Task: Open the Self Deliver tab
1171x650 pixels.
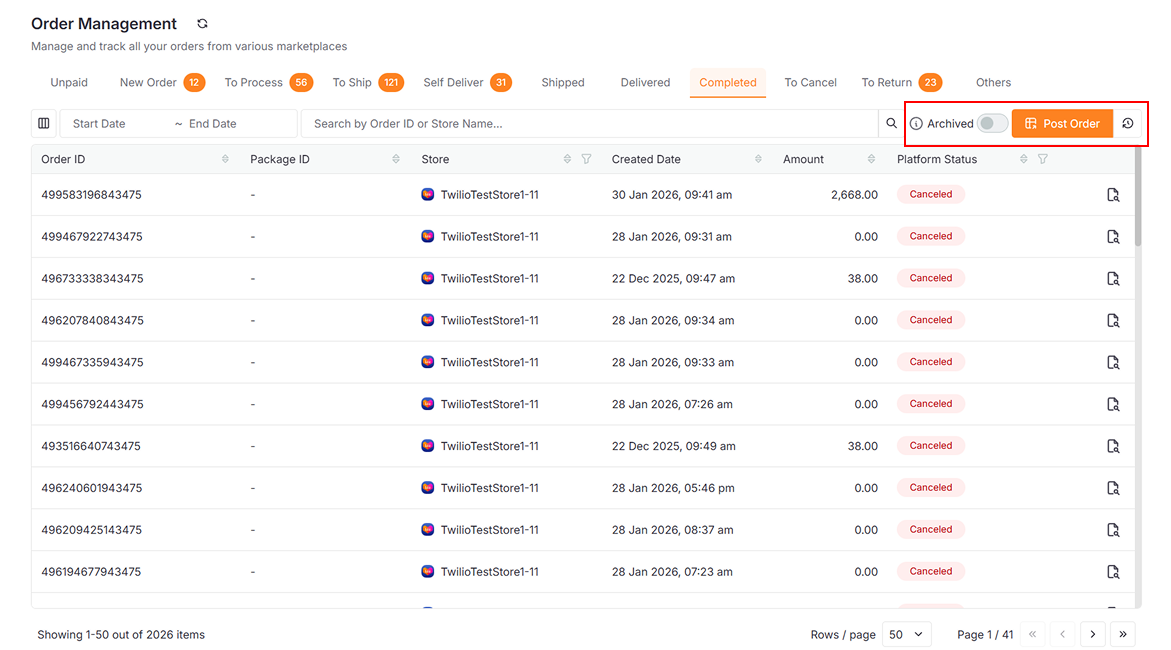Action: coord(453,83)
